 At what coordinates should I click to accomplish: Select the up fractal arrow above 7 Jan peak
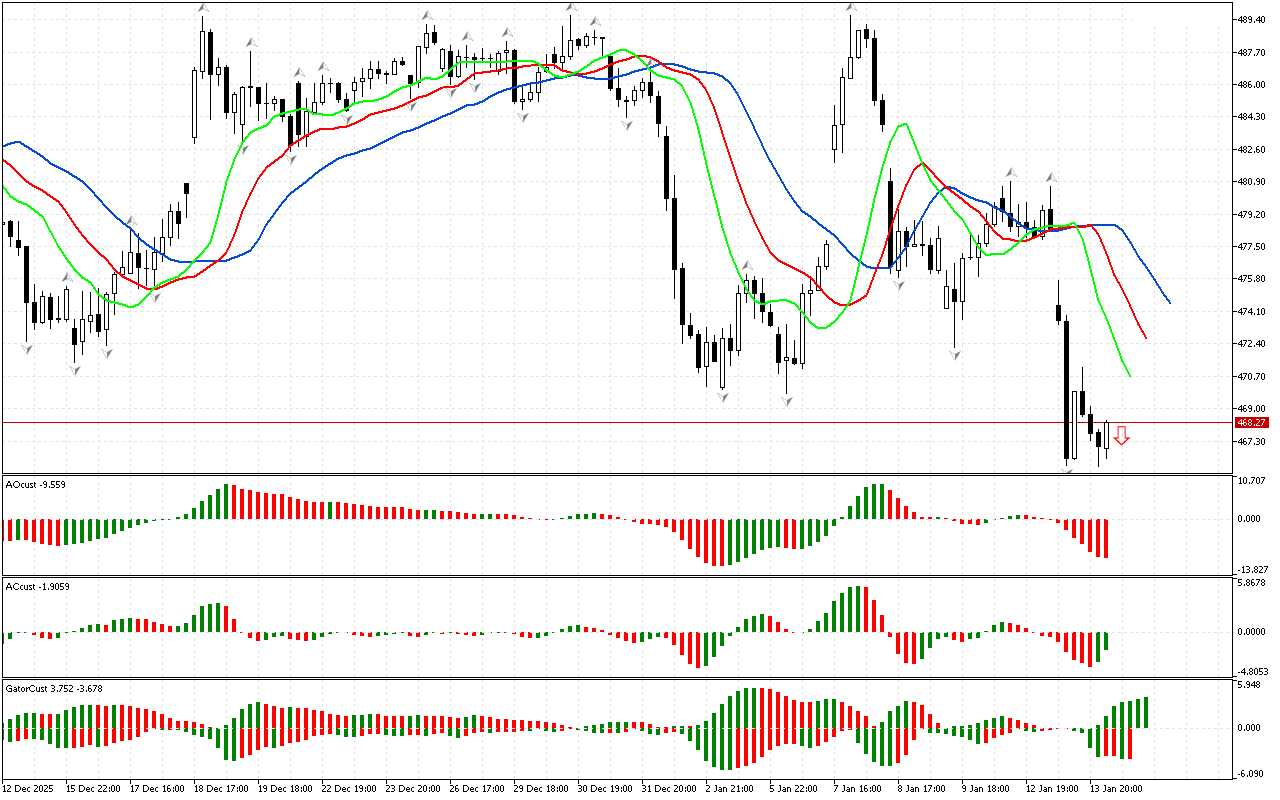point(851,9)
